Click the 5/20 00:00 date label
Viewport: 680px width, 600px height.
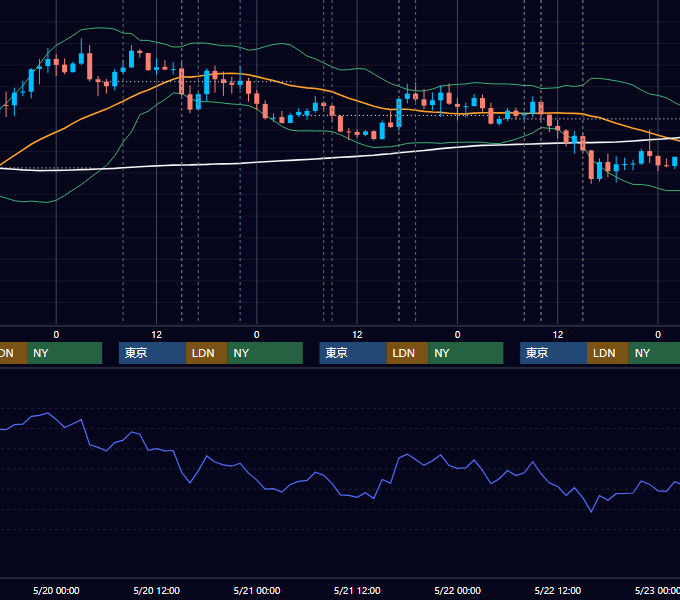(56, 590)
